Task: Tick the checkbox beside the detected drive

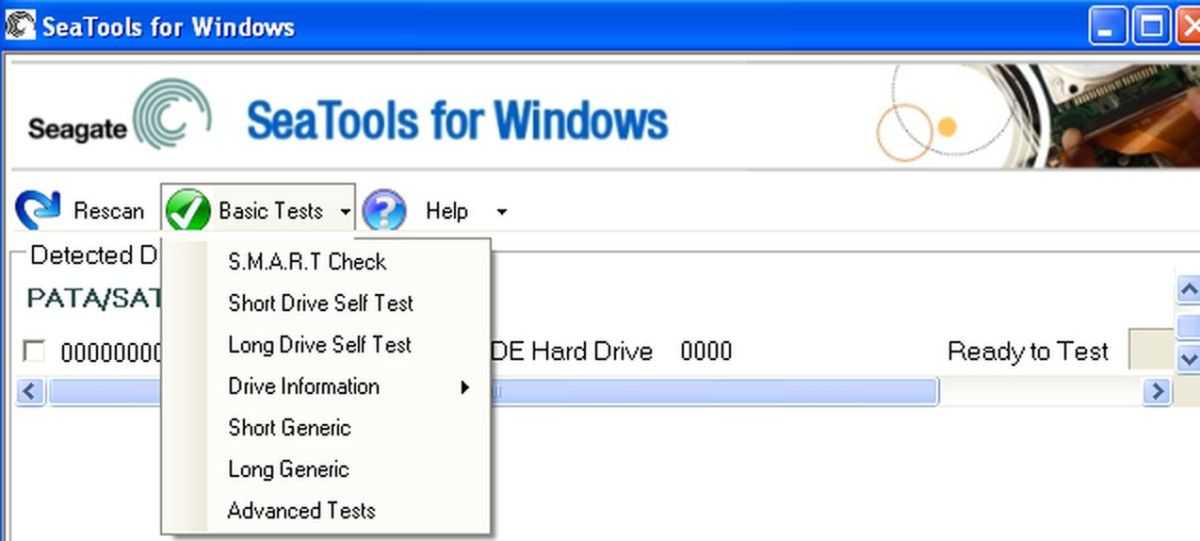Action: (x=35, y=351)
